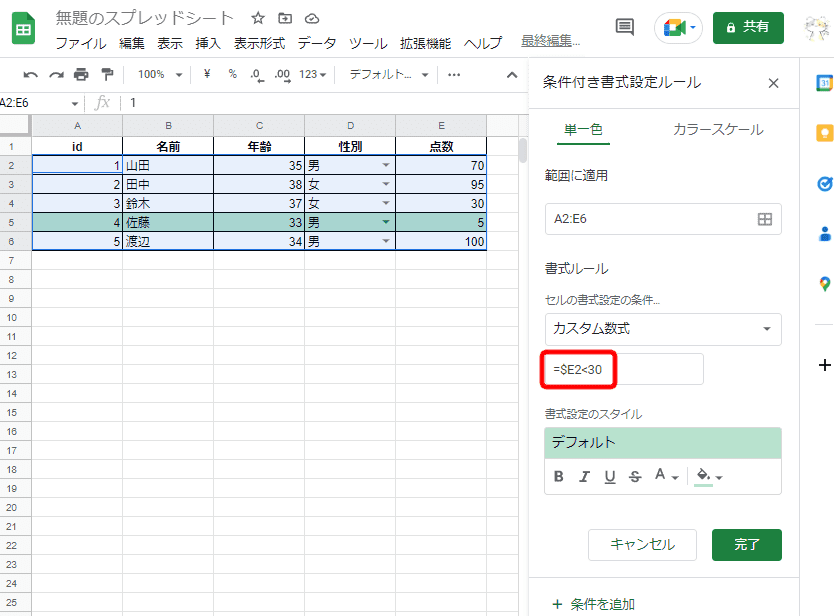Toggle italic in the formatting style section
834x616 pixels.
584,476
